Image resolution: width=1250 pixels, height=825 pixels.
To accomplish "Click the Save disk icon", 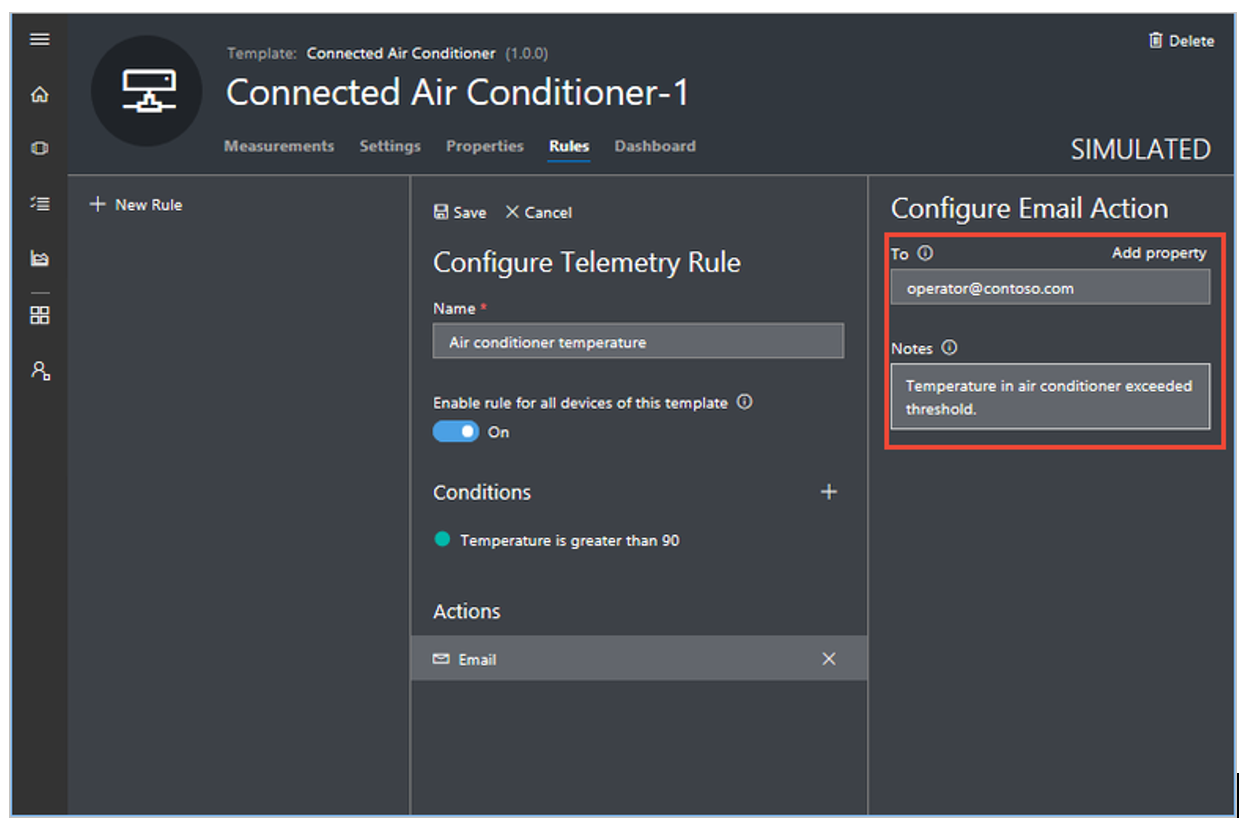I will 441,212.
